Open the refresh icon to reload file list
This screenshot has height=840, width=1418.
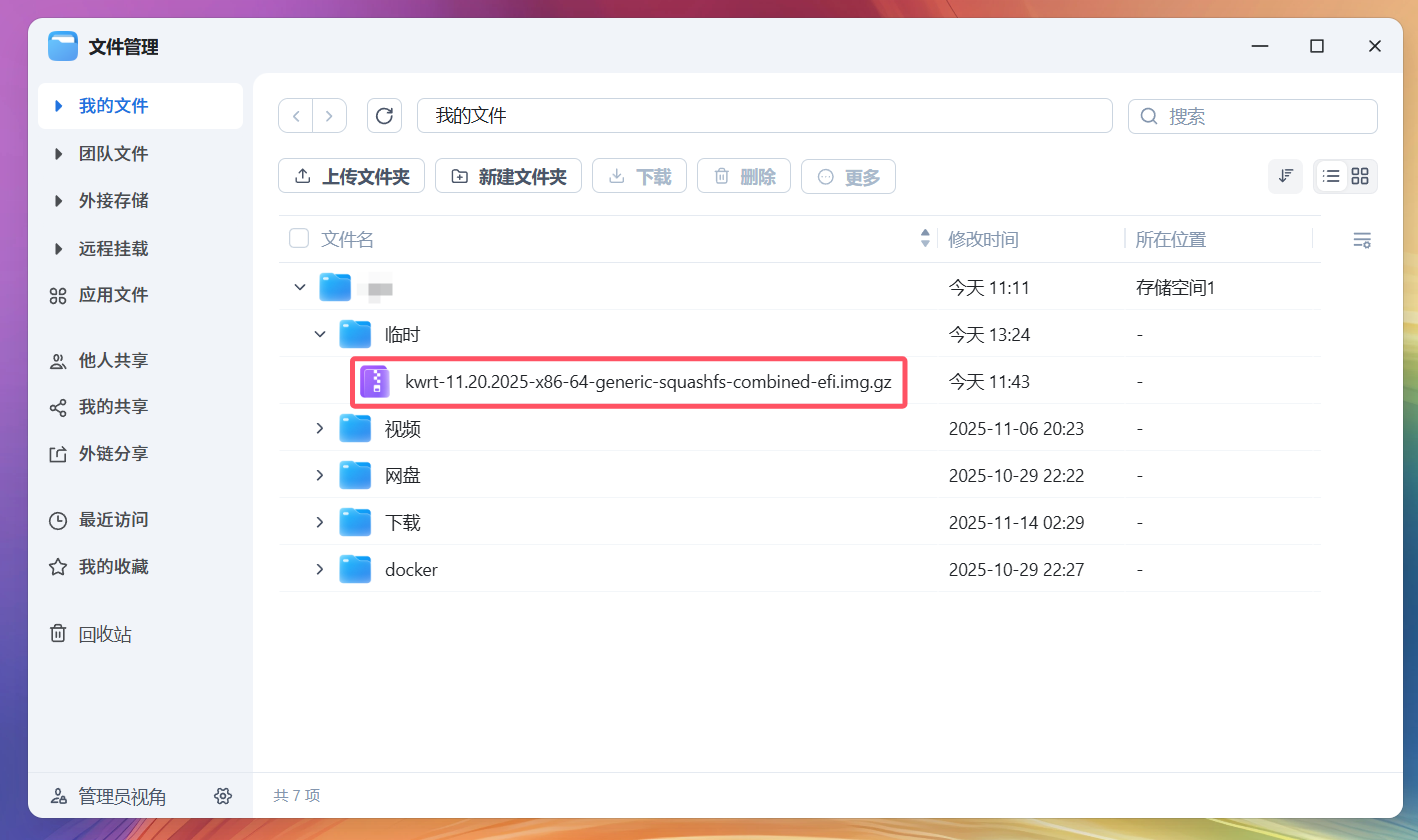[x=384, y=115]
